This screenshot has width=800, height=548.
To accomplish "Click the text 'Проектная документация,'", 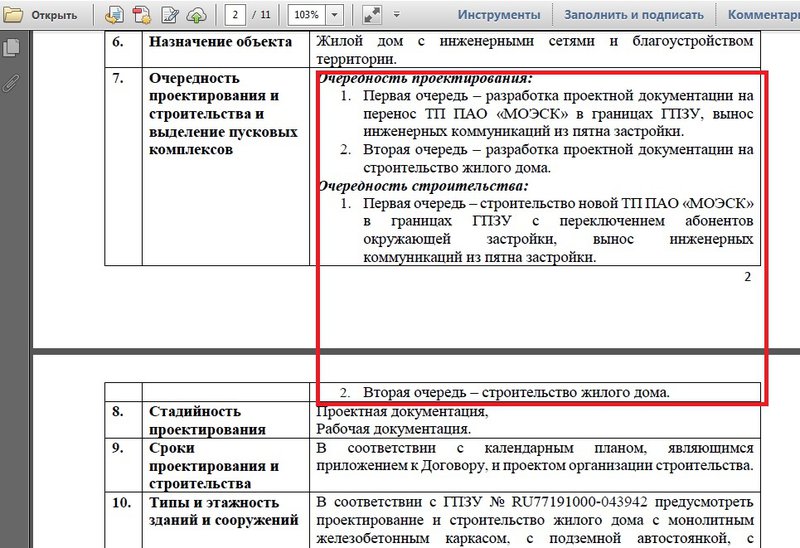I will (x=402, y=411).
